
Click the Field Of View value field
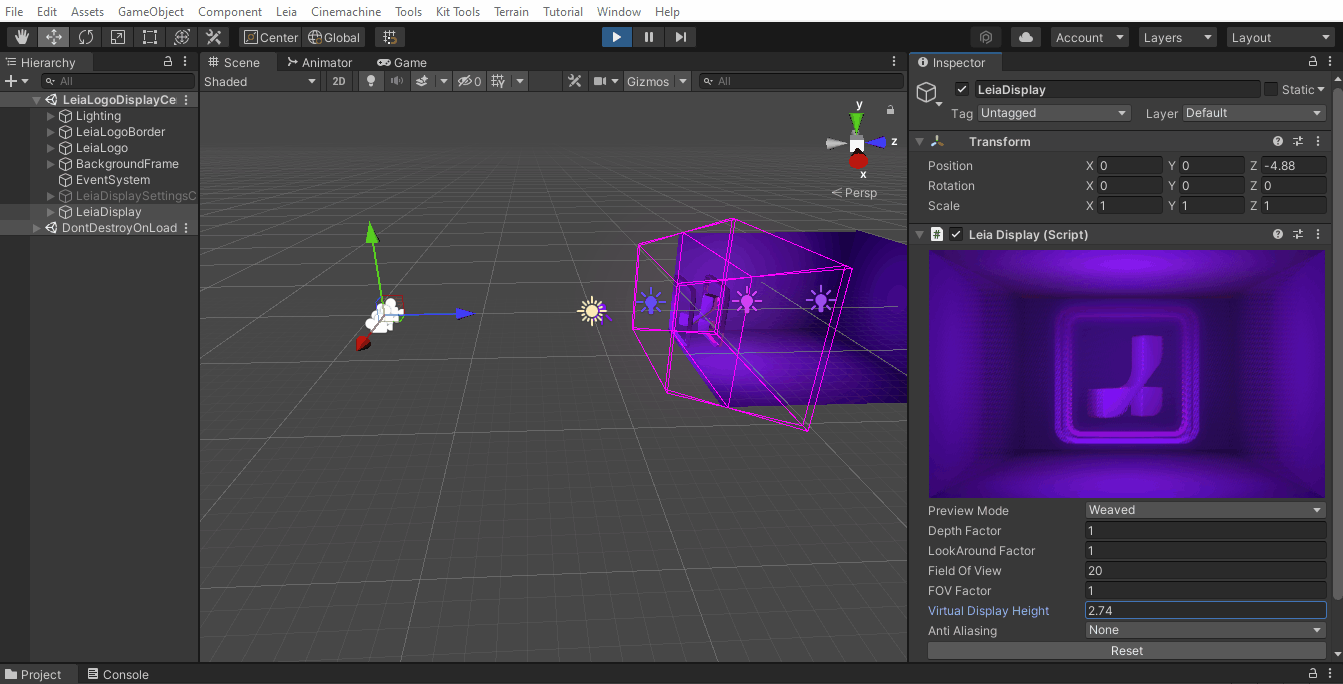(x=1206, y=570)
